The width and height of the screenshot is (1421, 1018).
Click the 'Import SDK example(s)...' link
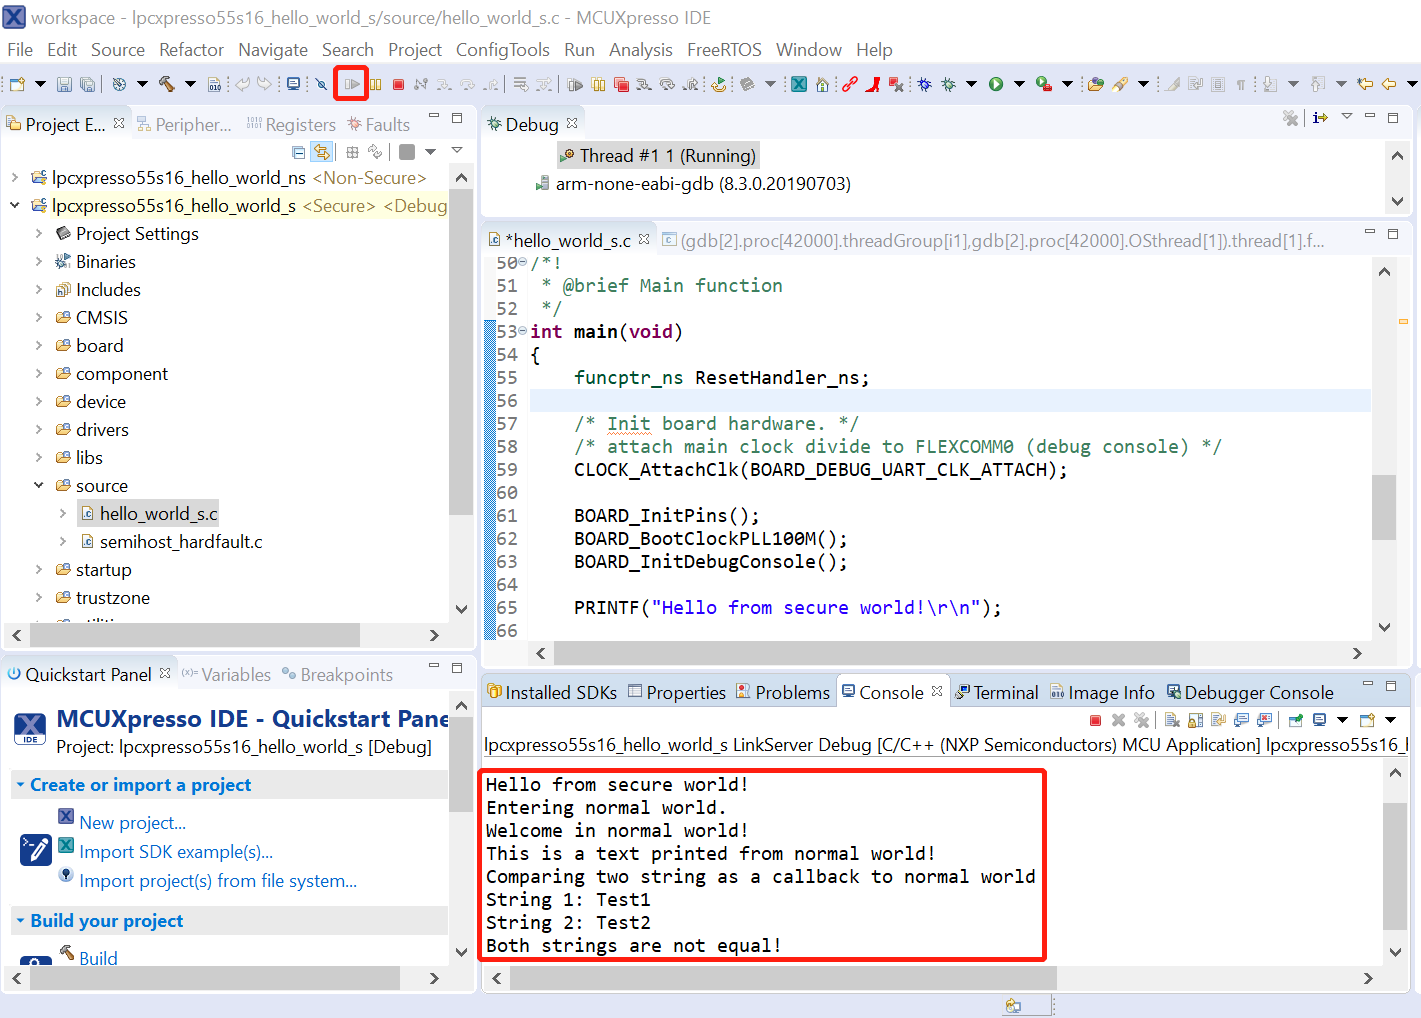click(x=176, y=852)
